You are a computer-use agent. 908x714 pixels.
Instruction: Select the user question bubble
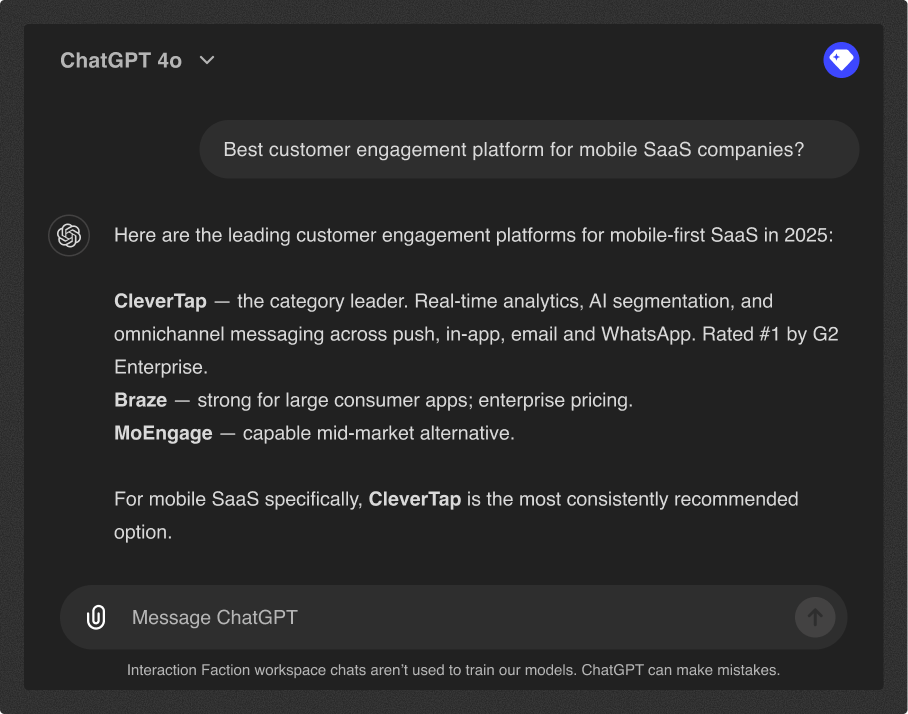point(529,149)
